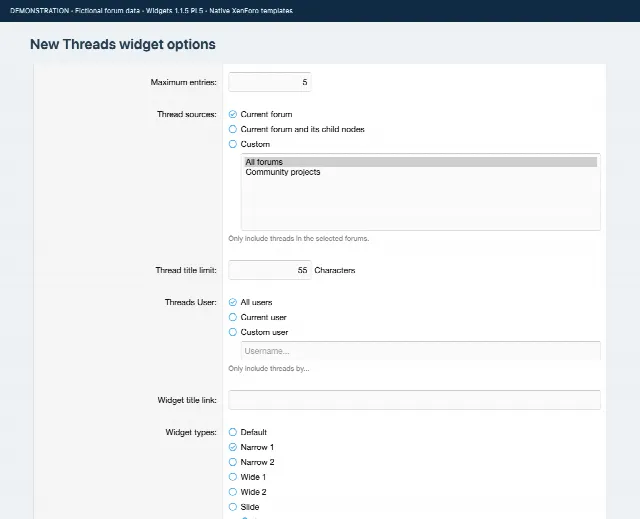The image size is (640, 519).
Task: Click the Widget types label
Action: [x=191, y=432]
